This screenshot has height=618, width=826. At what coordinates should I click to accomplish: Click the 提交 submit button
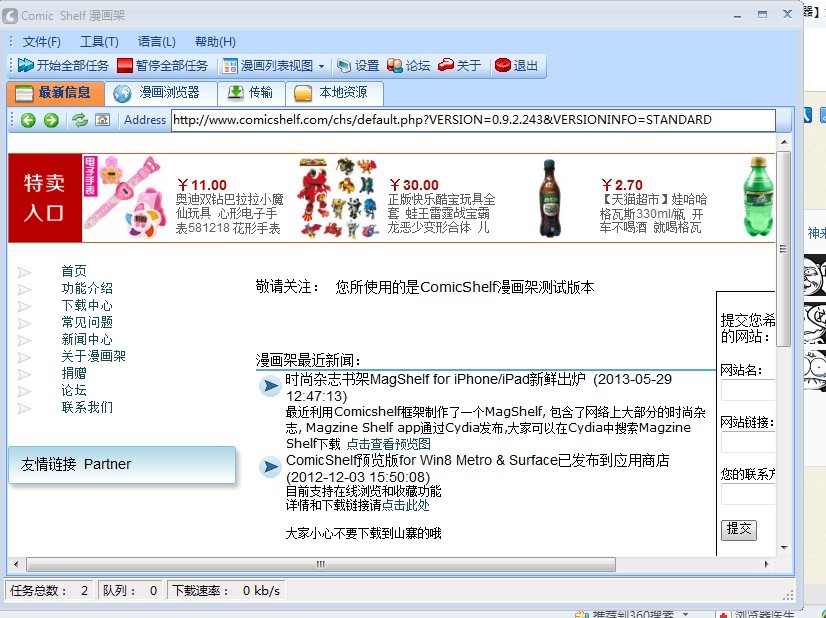(x=739, y=529)
